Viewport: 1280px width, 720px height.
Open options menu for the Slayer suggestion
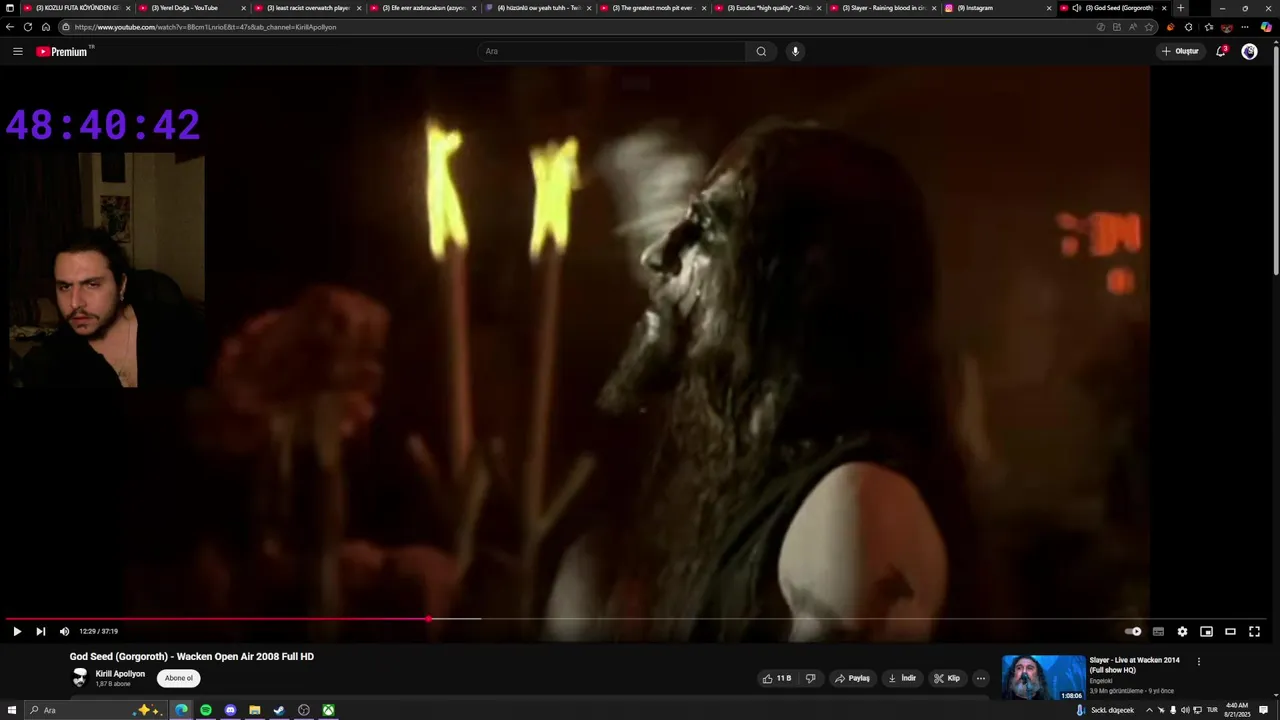1198,661
